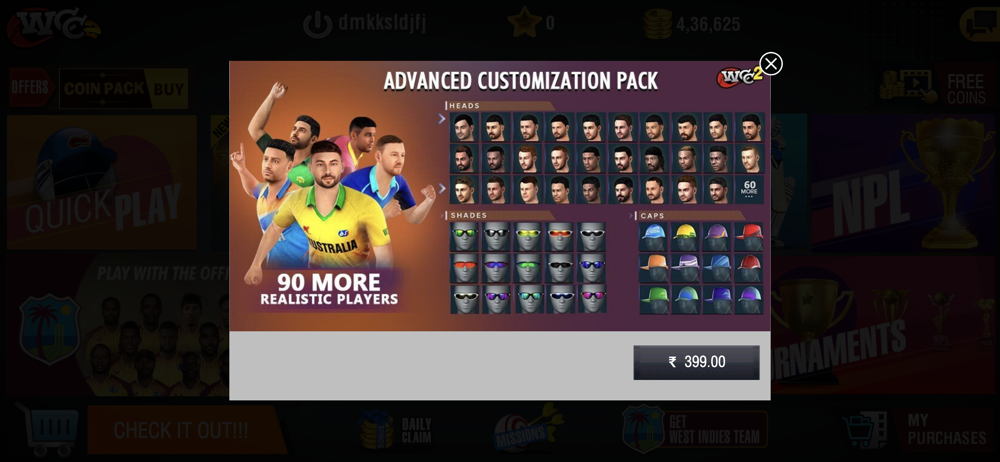Open the chat bubble icon at top right
Viewport: 1000px width, 462px height.
click(980, 24)
